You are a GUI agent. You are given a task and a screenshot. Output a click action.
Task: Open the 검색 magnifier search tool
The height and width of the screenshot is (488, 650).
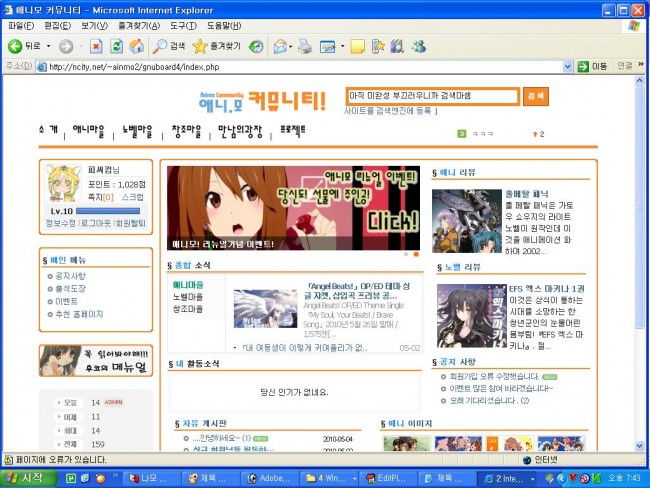(x=170, y=46)
